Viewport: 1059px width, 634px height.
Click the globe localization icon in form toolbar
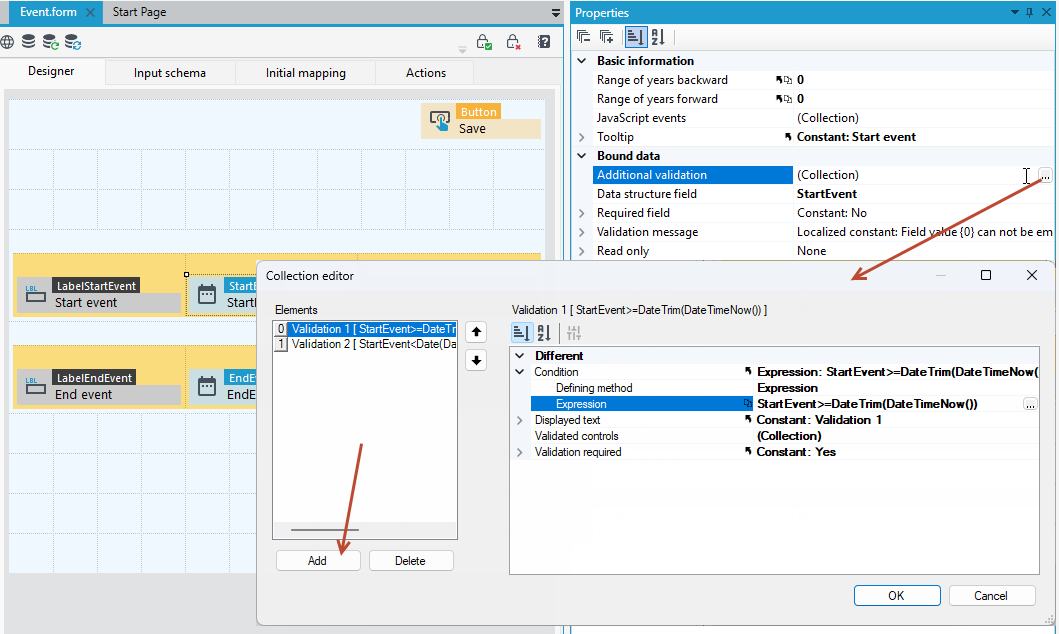(7, 42)
